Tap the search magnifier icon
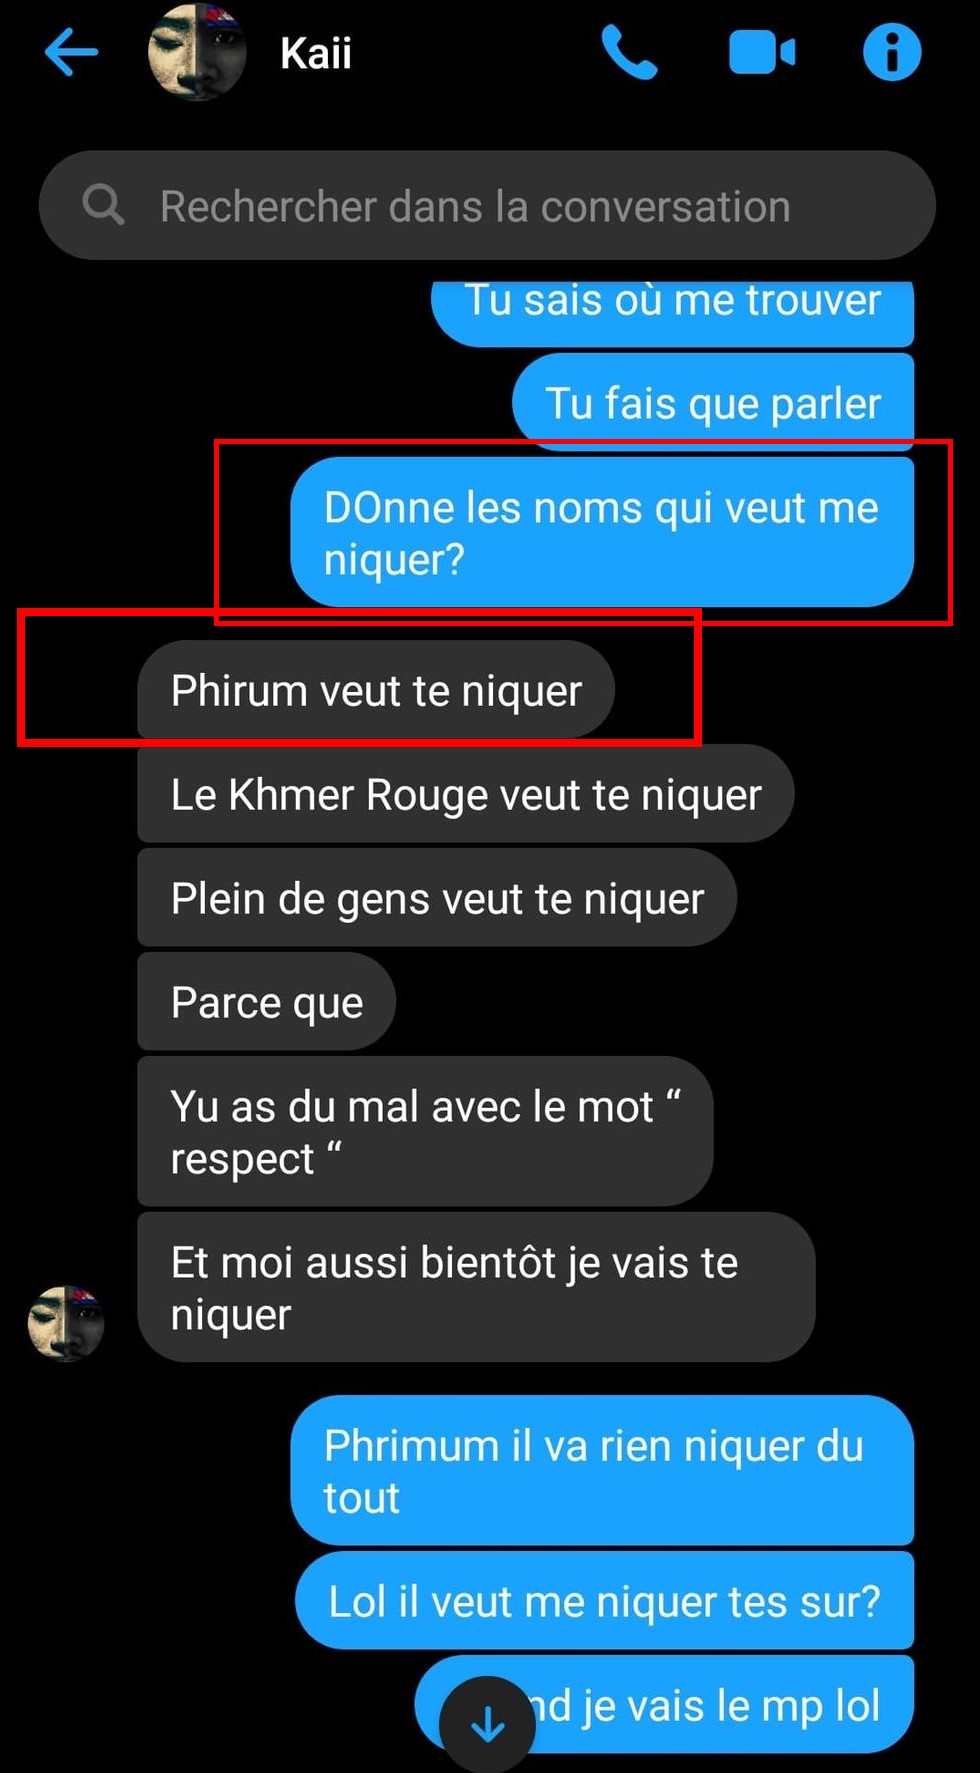Image resolution: width=980 pixels, height=1773 pixels. coord(103,205)
